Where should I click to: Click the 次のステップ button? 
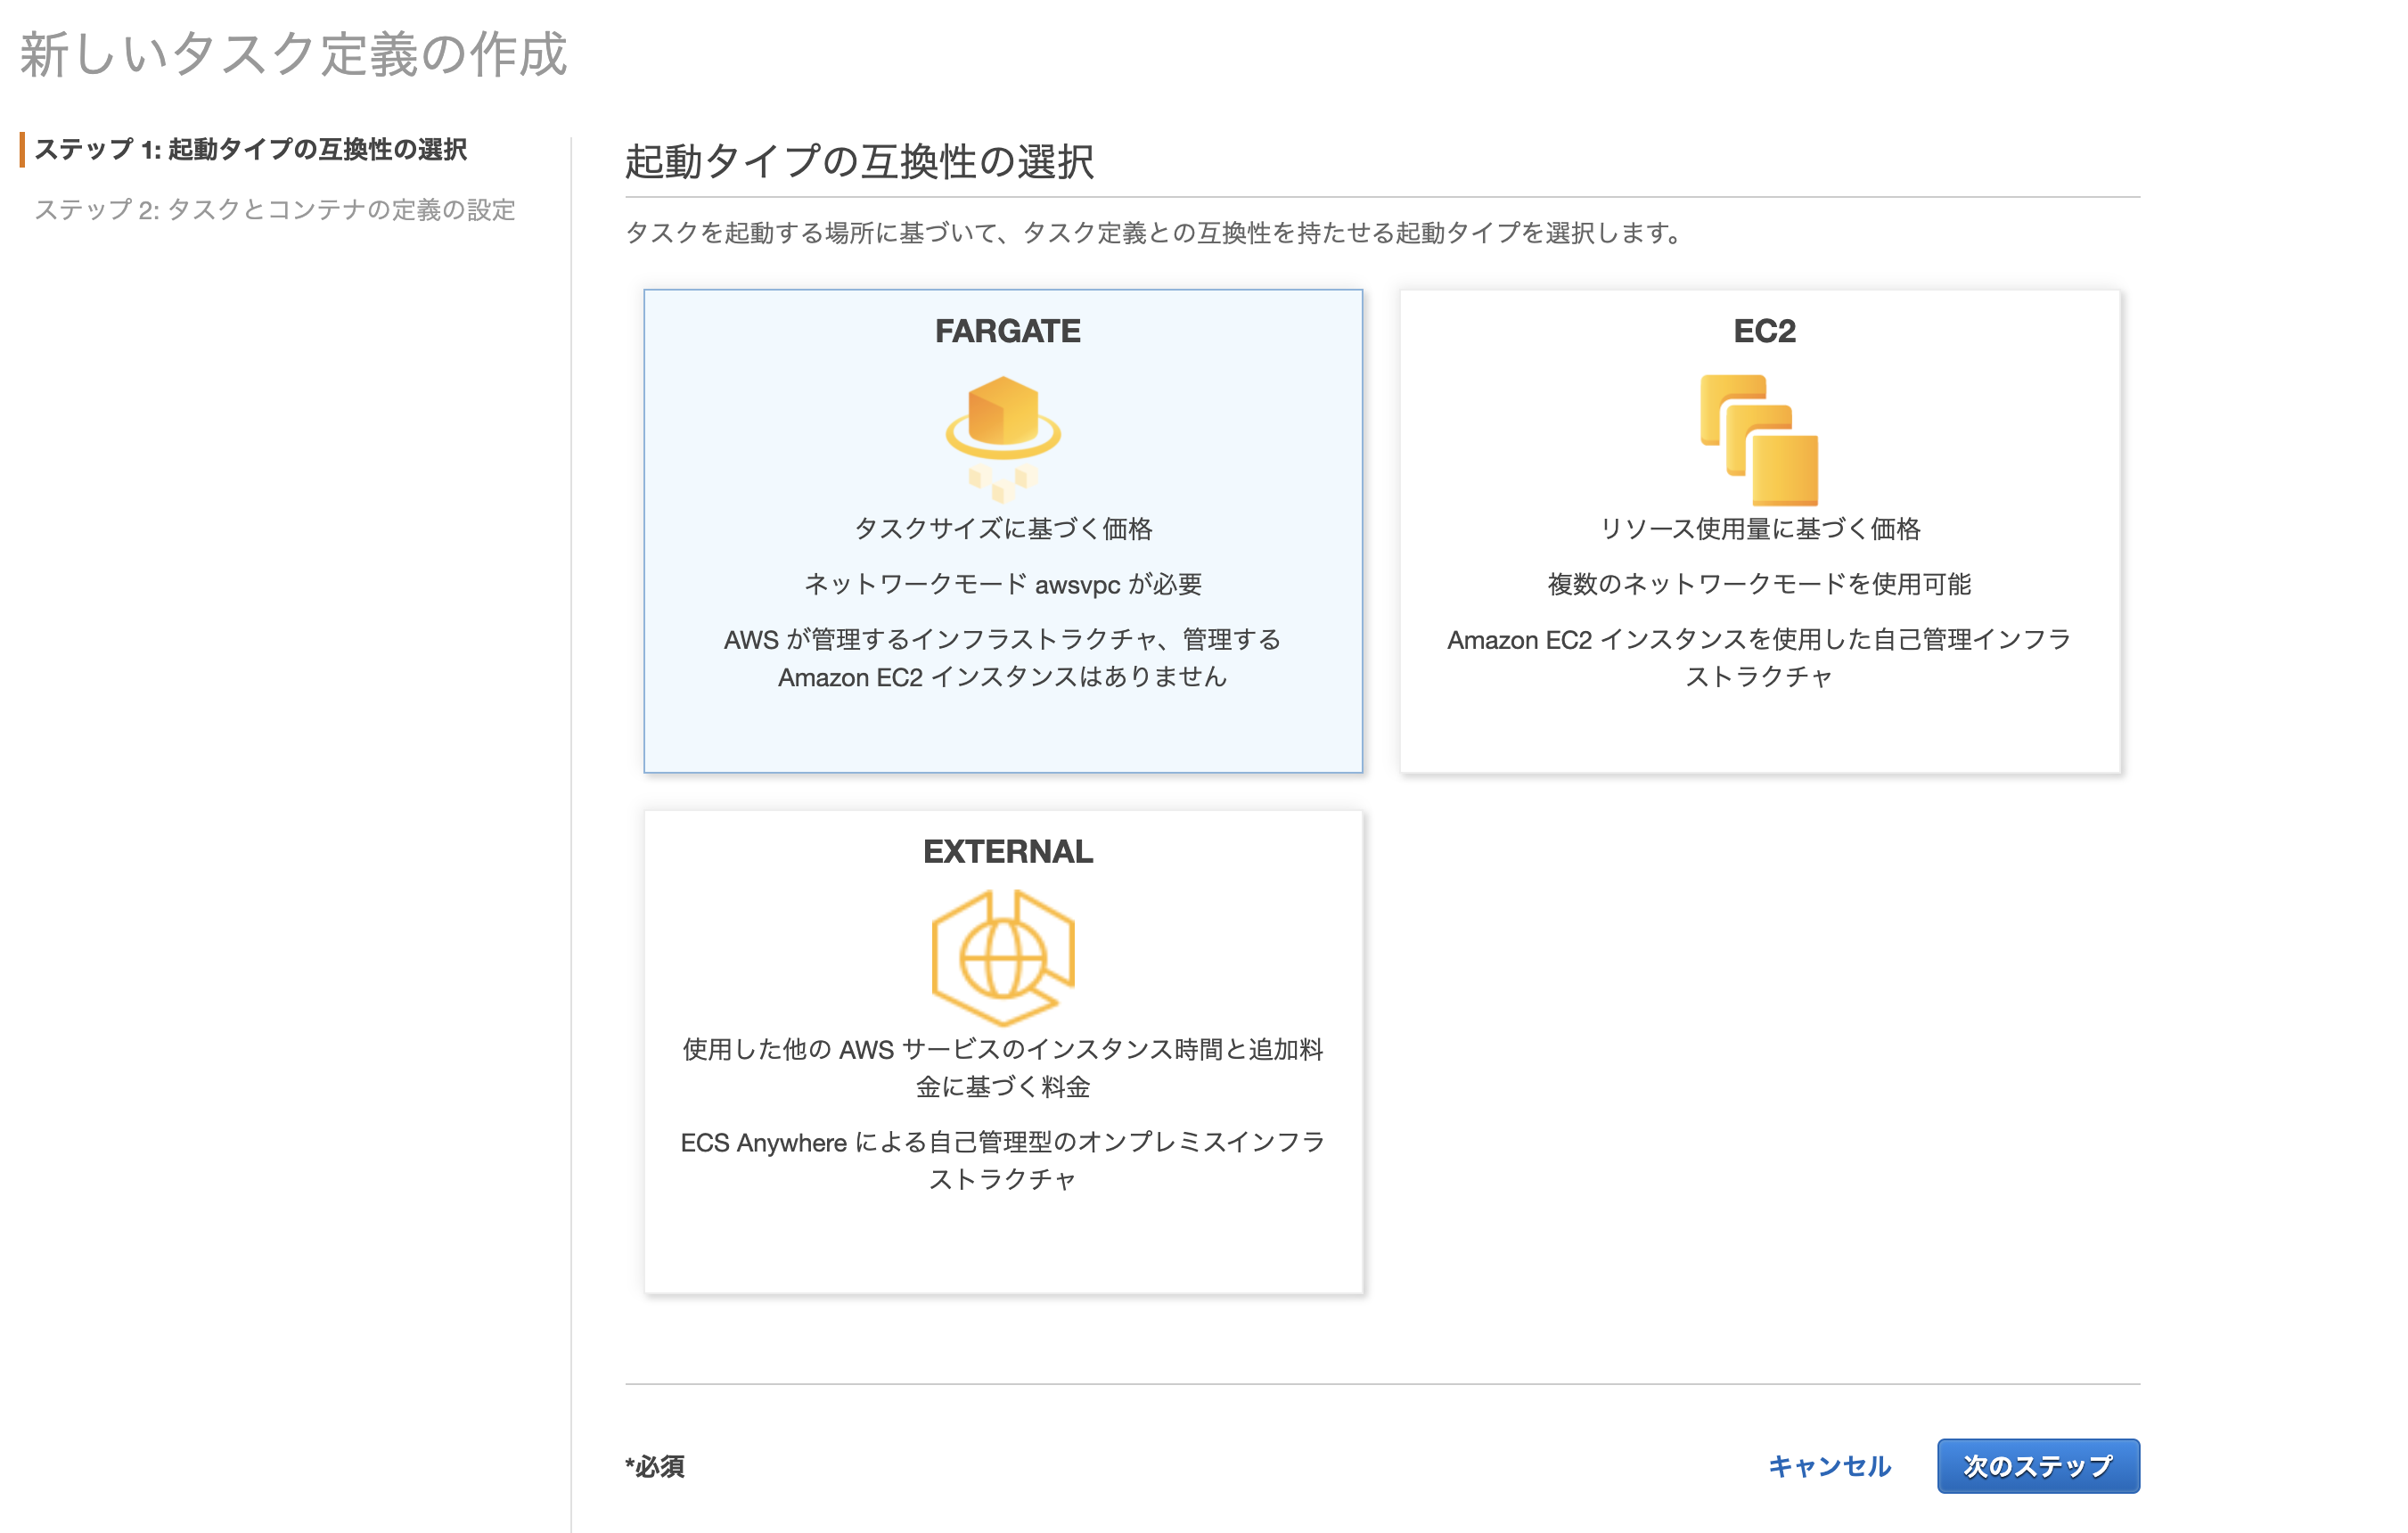pyautogui.click(x=2038, y=1466)
